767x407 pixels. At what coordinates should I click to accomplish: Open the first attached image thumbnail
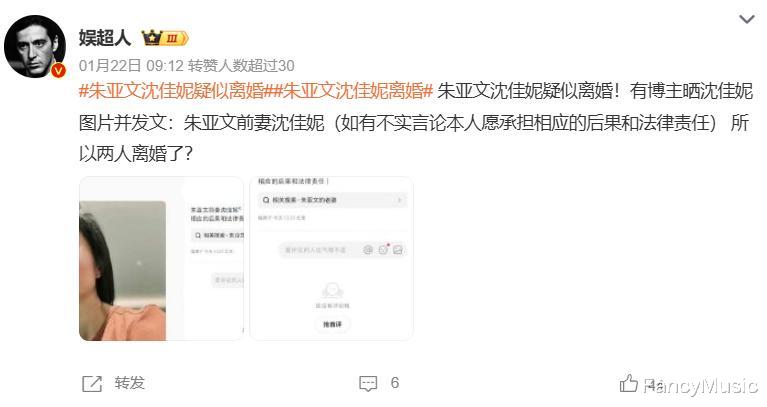(161, 259)
